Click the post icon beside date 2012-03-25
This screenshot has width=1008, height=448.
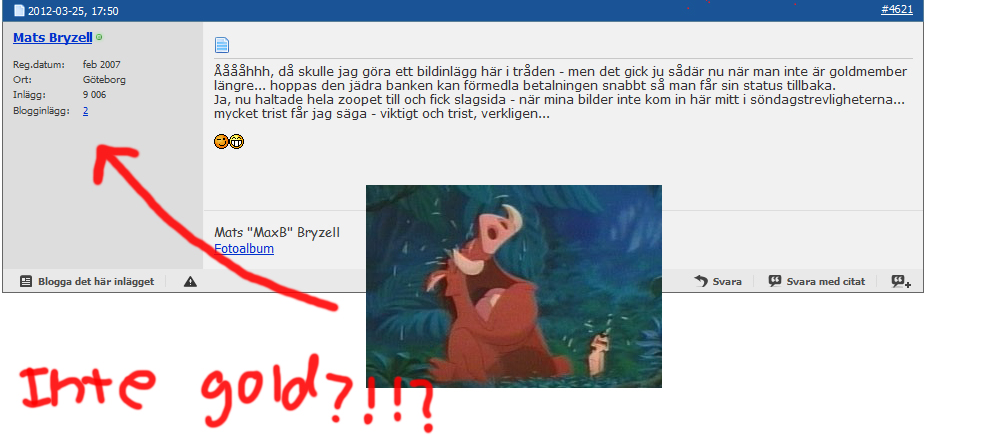point(19,11)
